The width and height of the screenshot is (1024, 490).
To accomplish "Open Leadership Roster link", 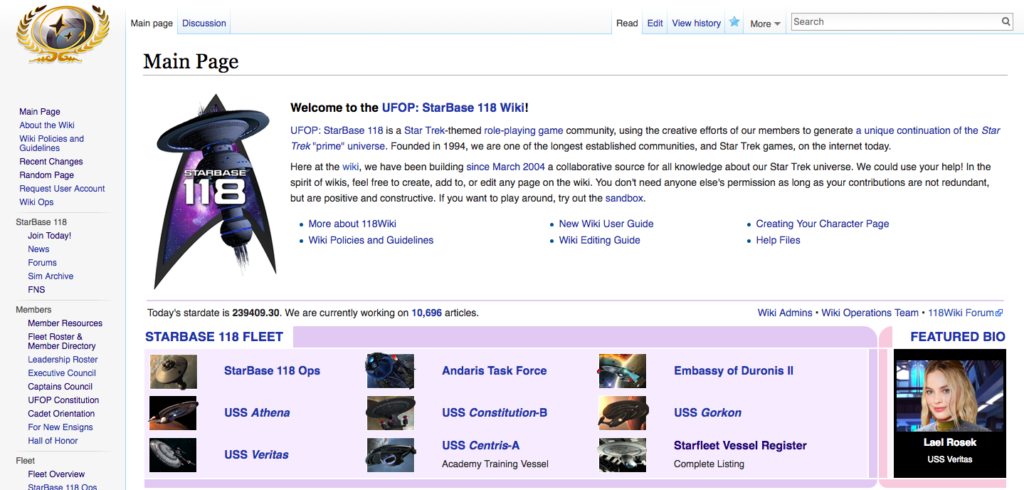I will (x=63, y=359).
